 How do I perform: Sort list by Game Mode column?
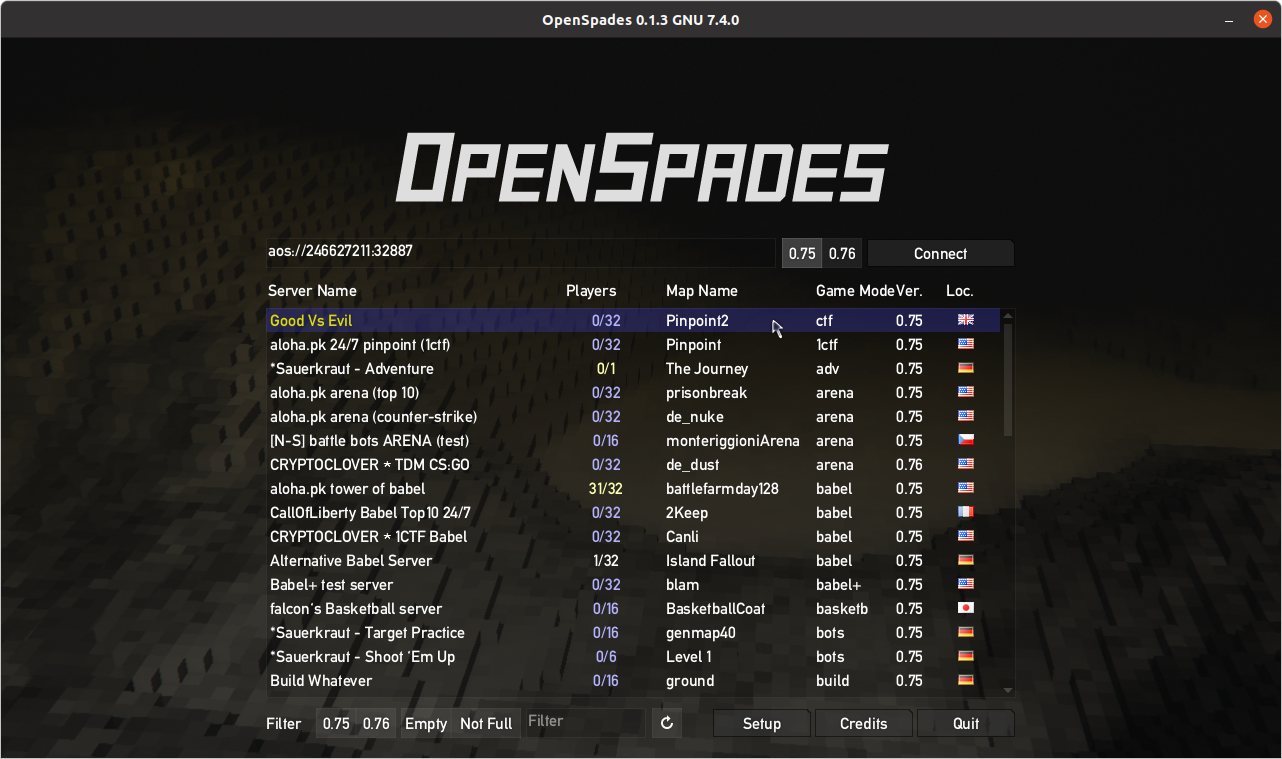coord(855,291)
